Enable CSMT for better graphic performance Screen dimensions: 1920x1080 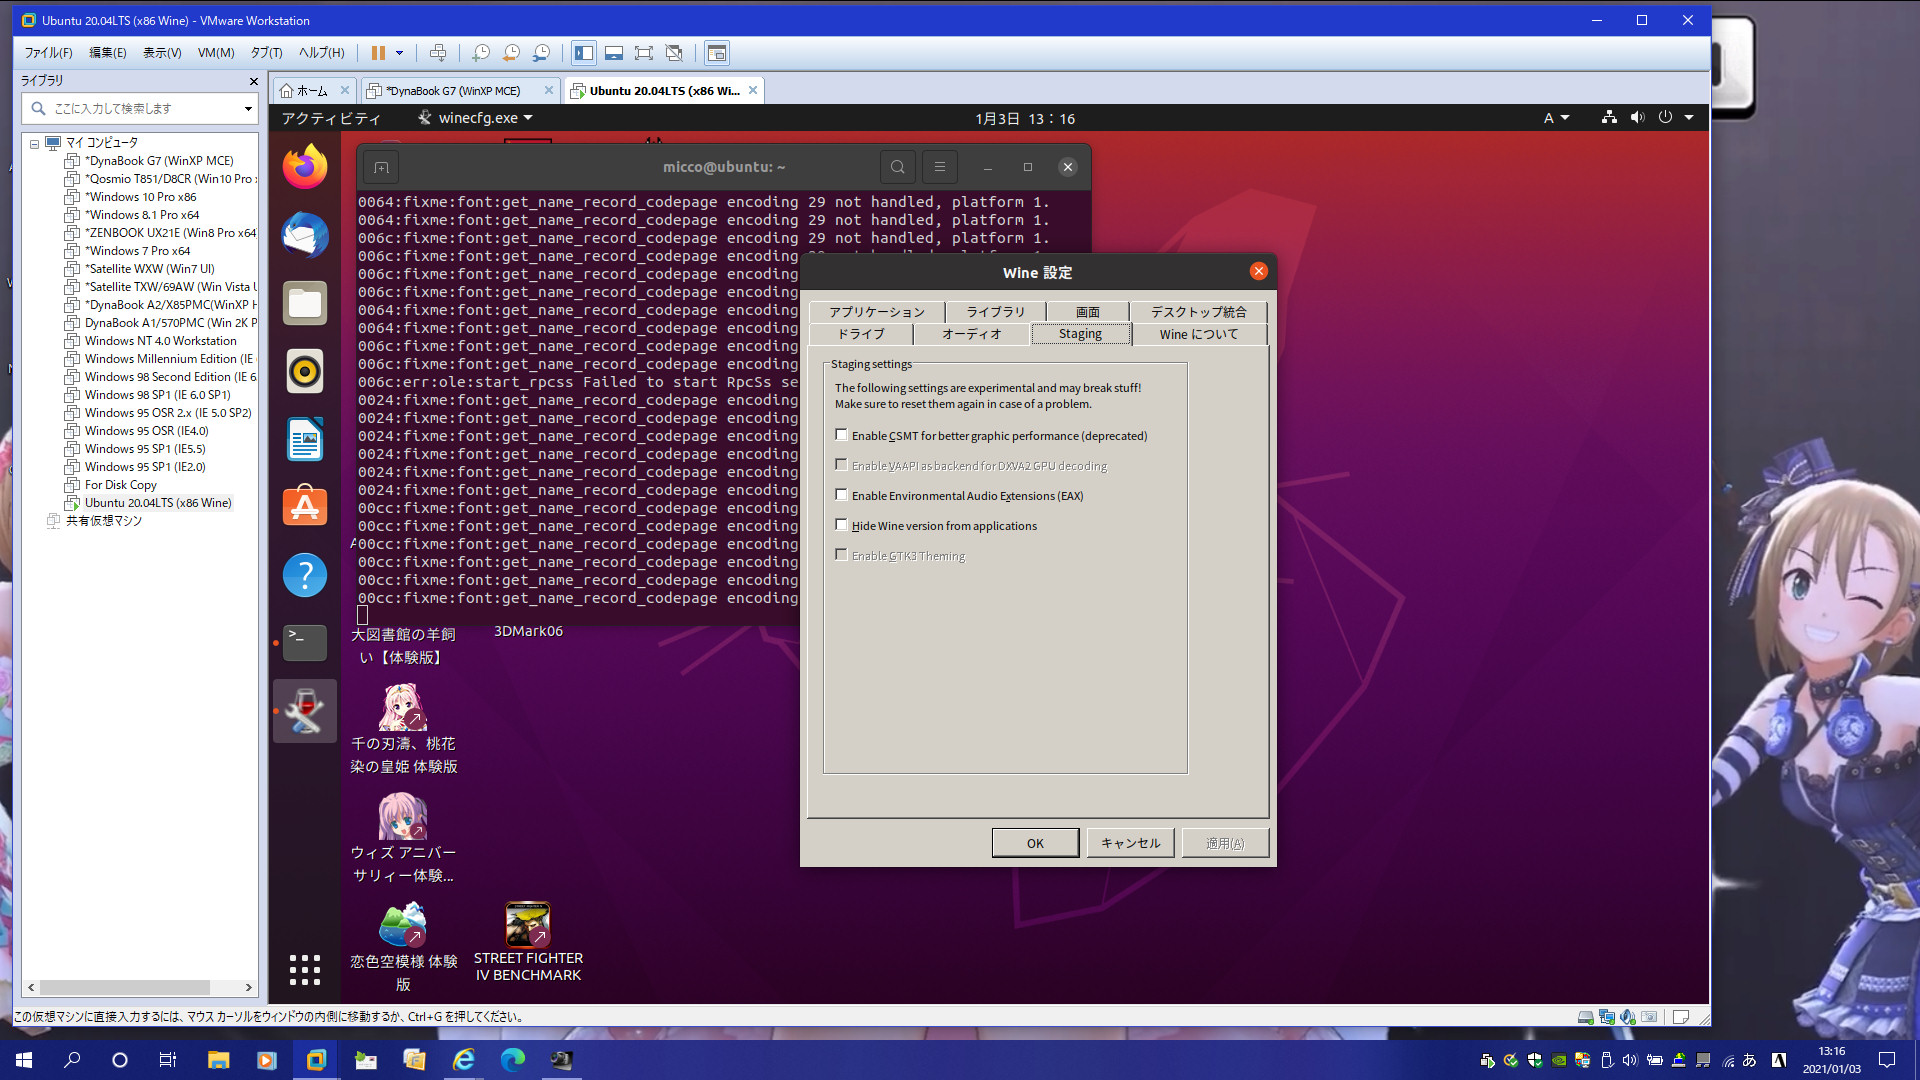click(x=841, y=435)
